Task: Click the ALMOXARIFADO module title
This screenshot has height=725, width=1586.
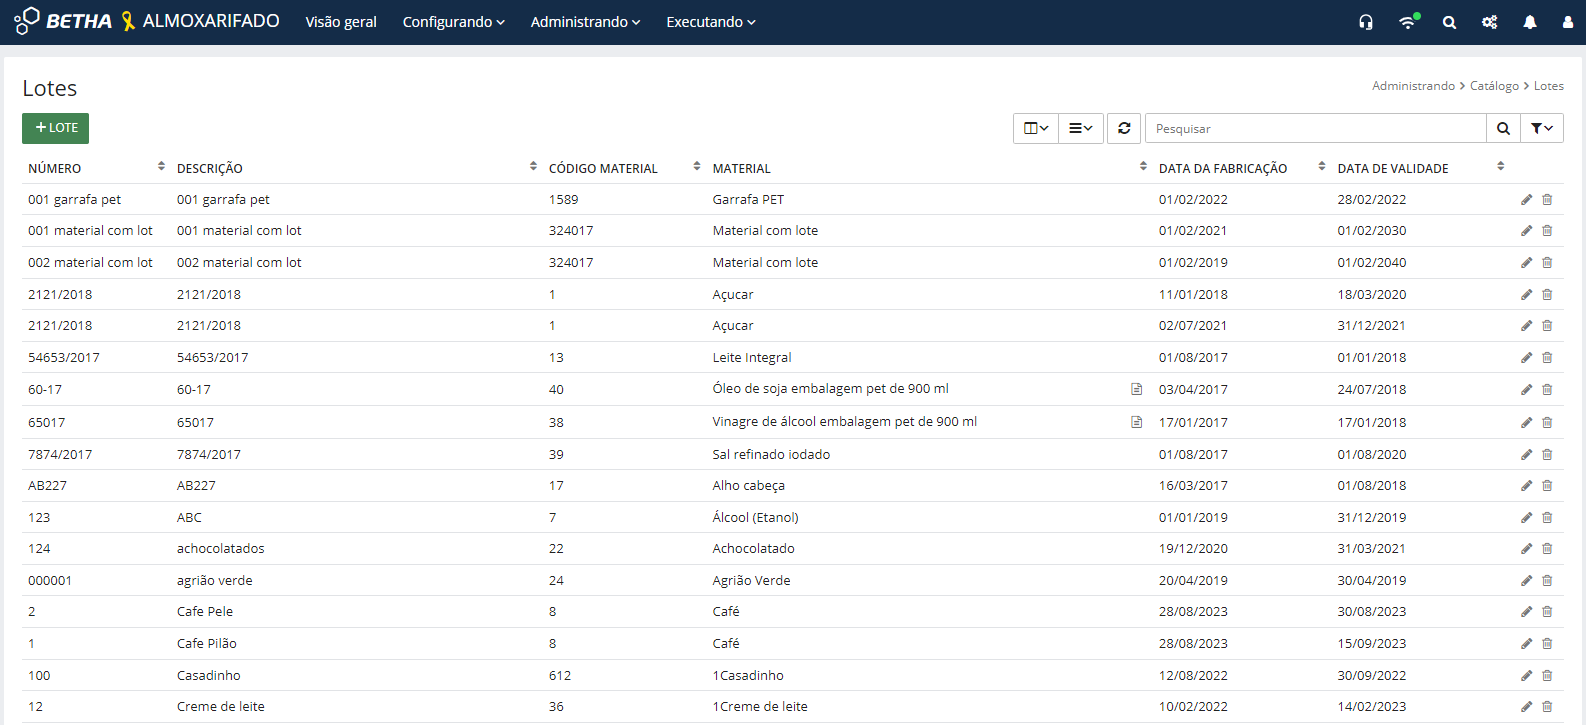Action: [211, 21]
